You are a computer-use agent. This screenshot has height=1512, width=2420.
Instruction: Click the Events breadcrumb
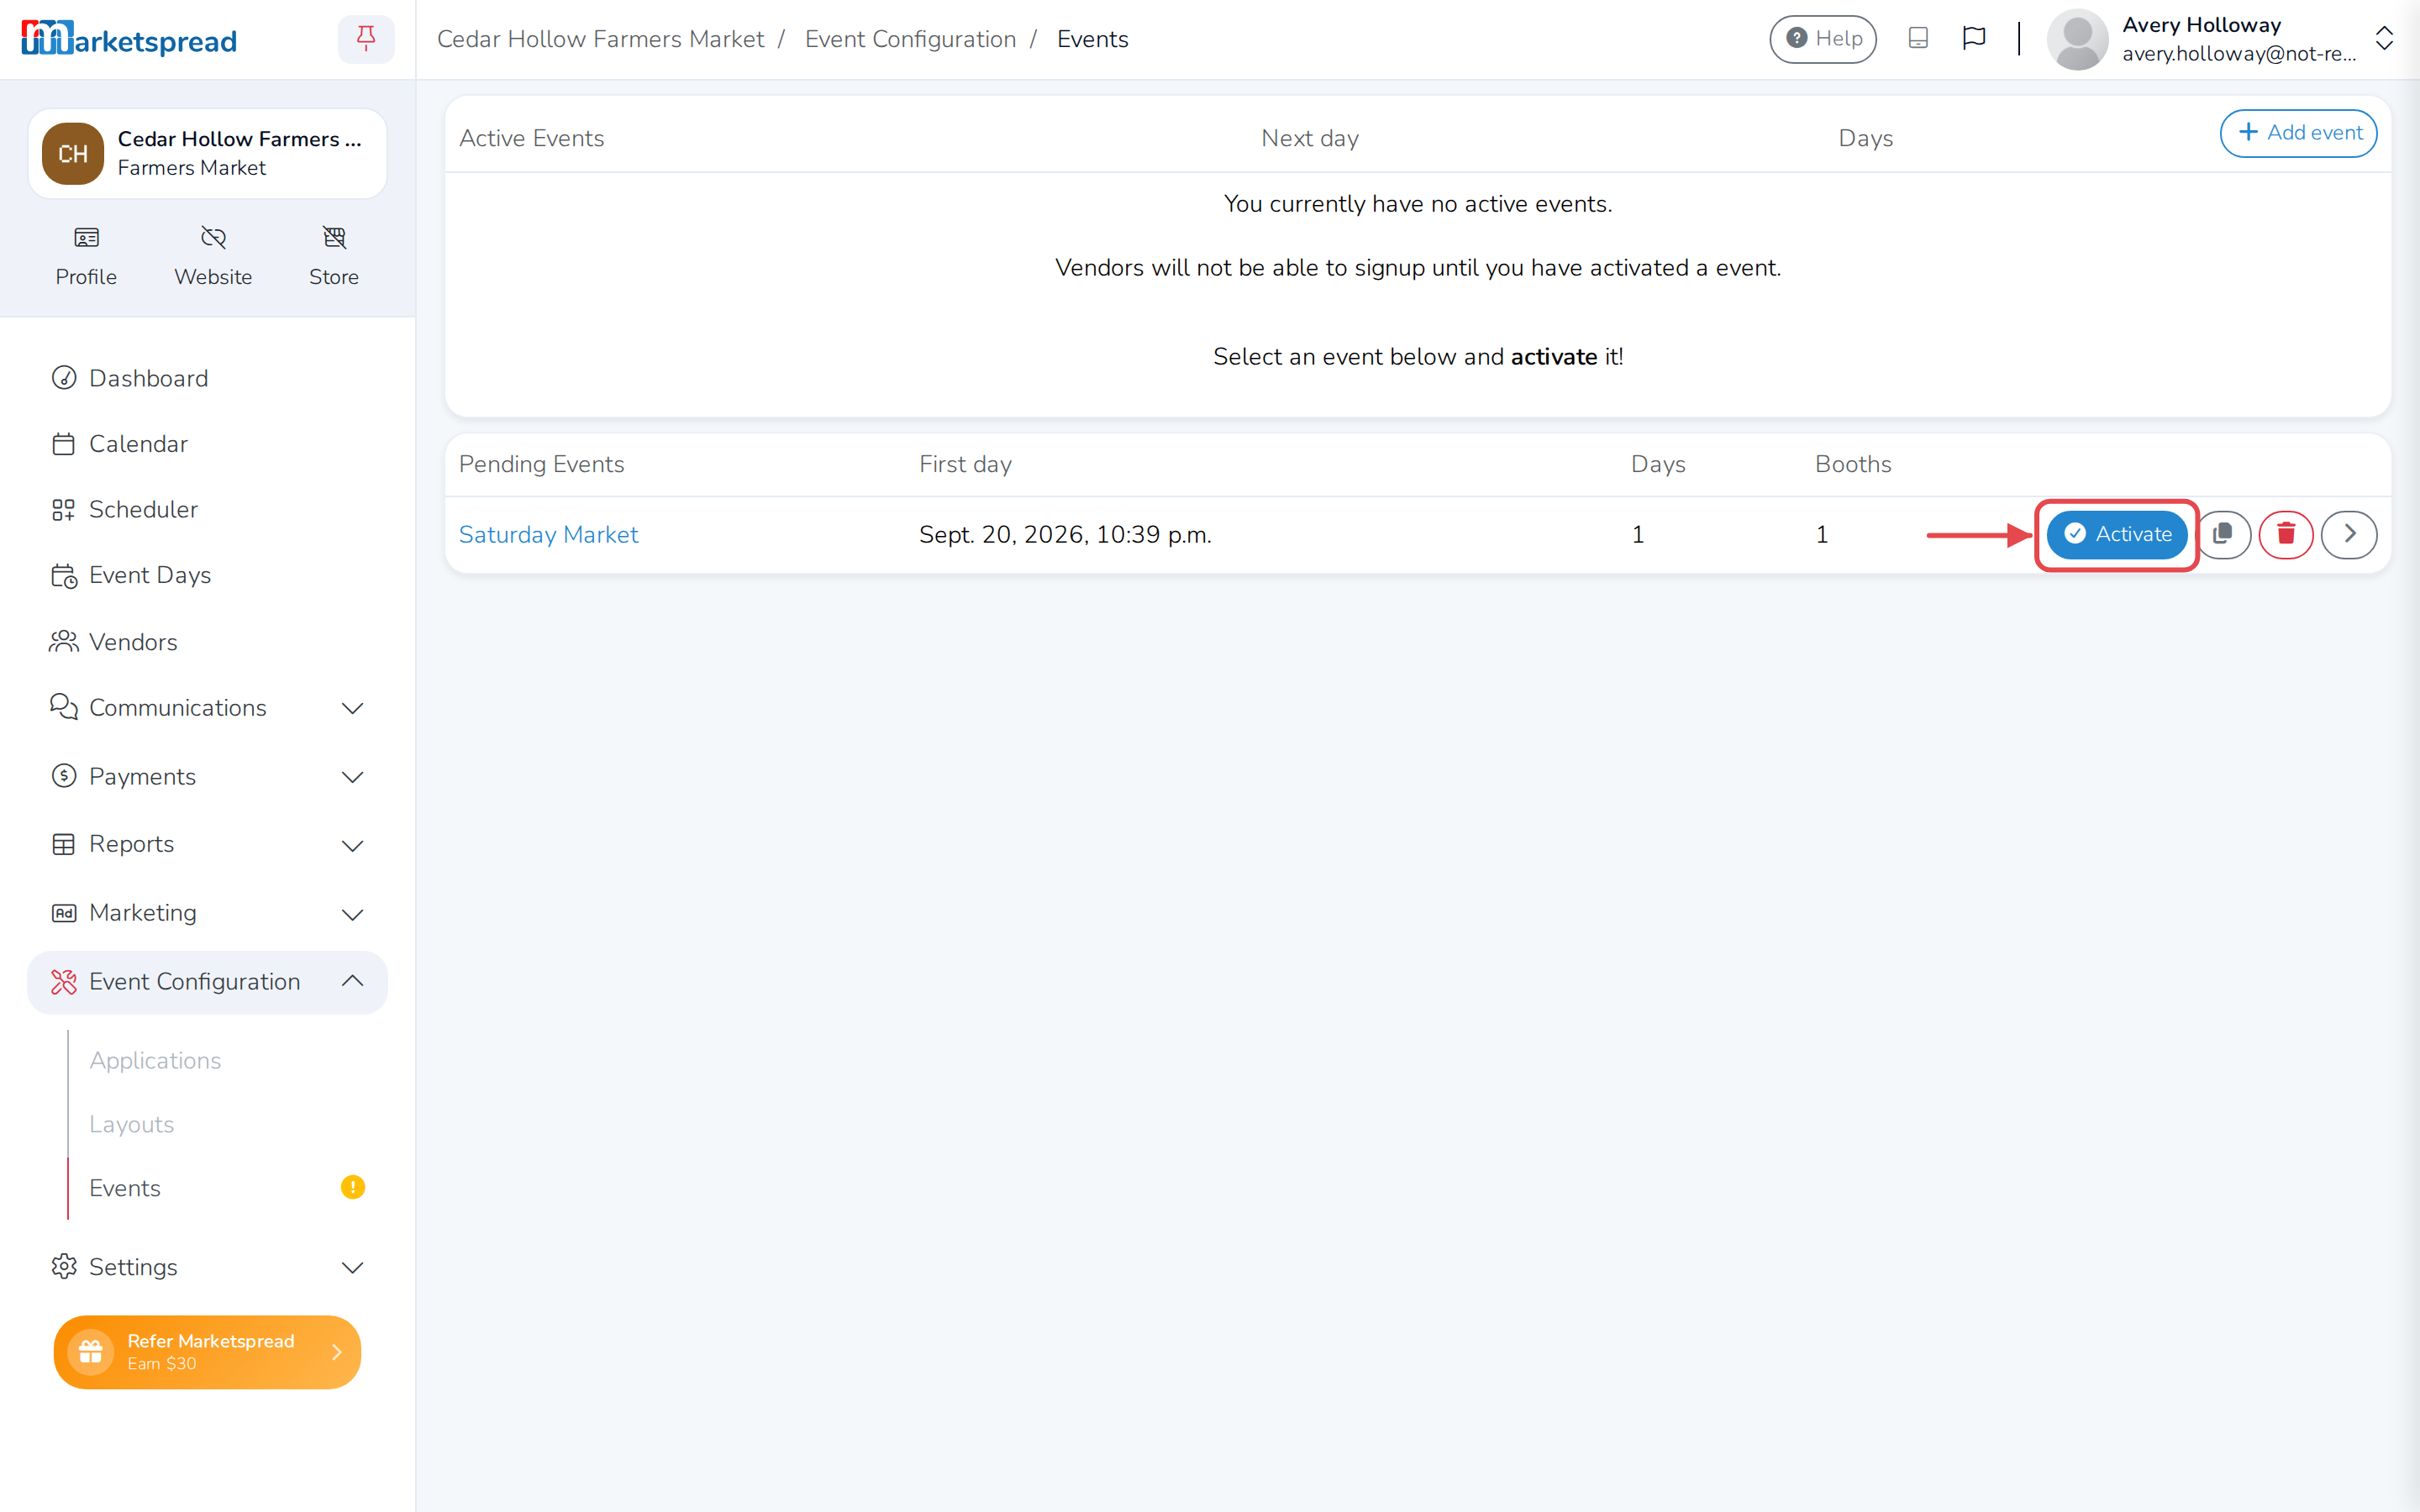1092,39
